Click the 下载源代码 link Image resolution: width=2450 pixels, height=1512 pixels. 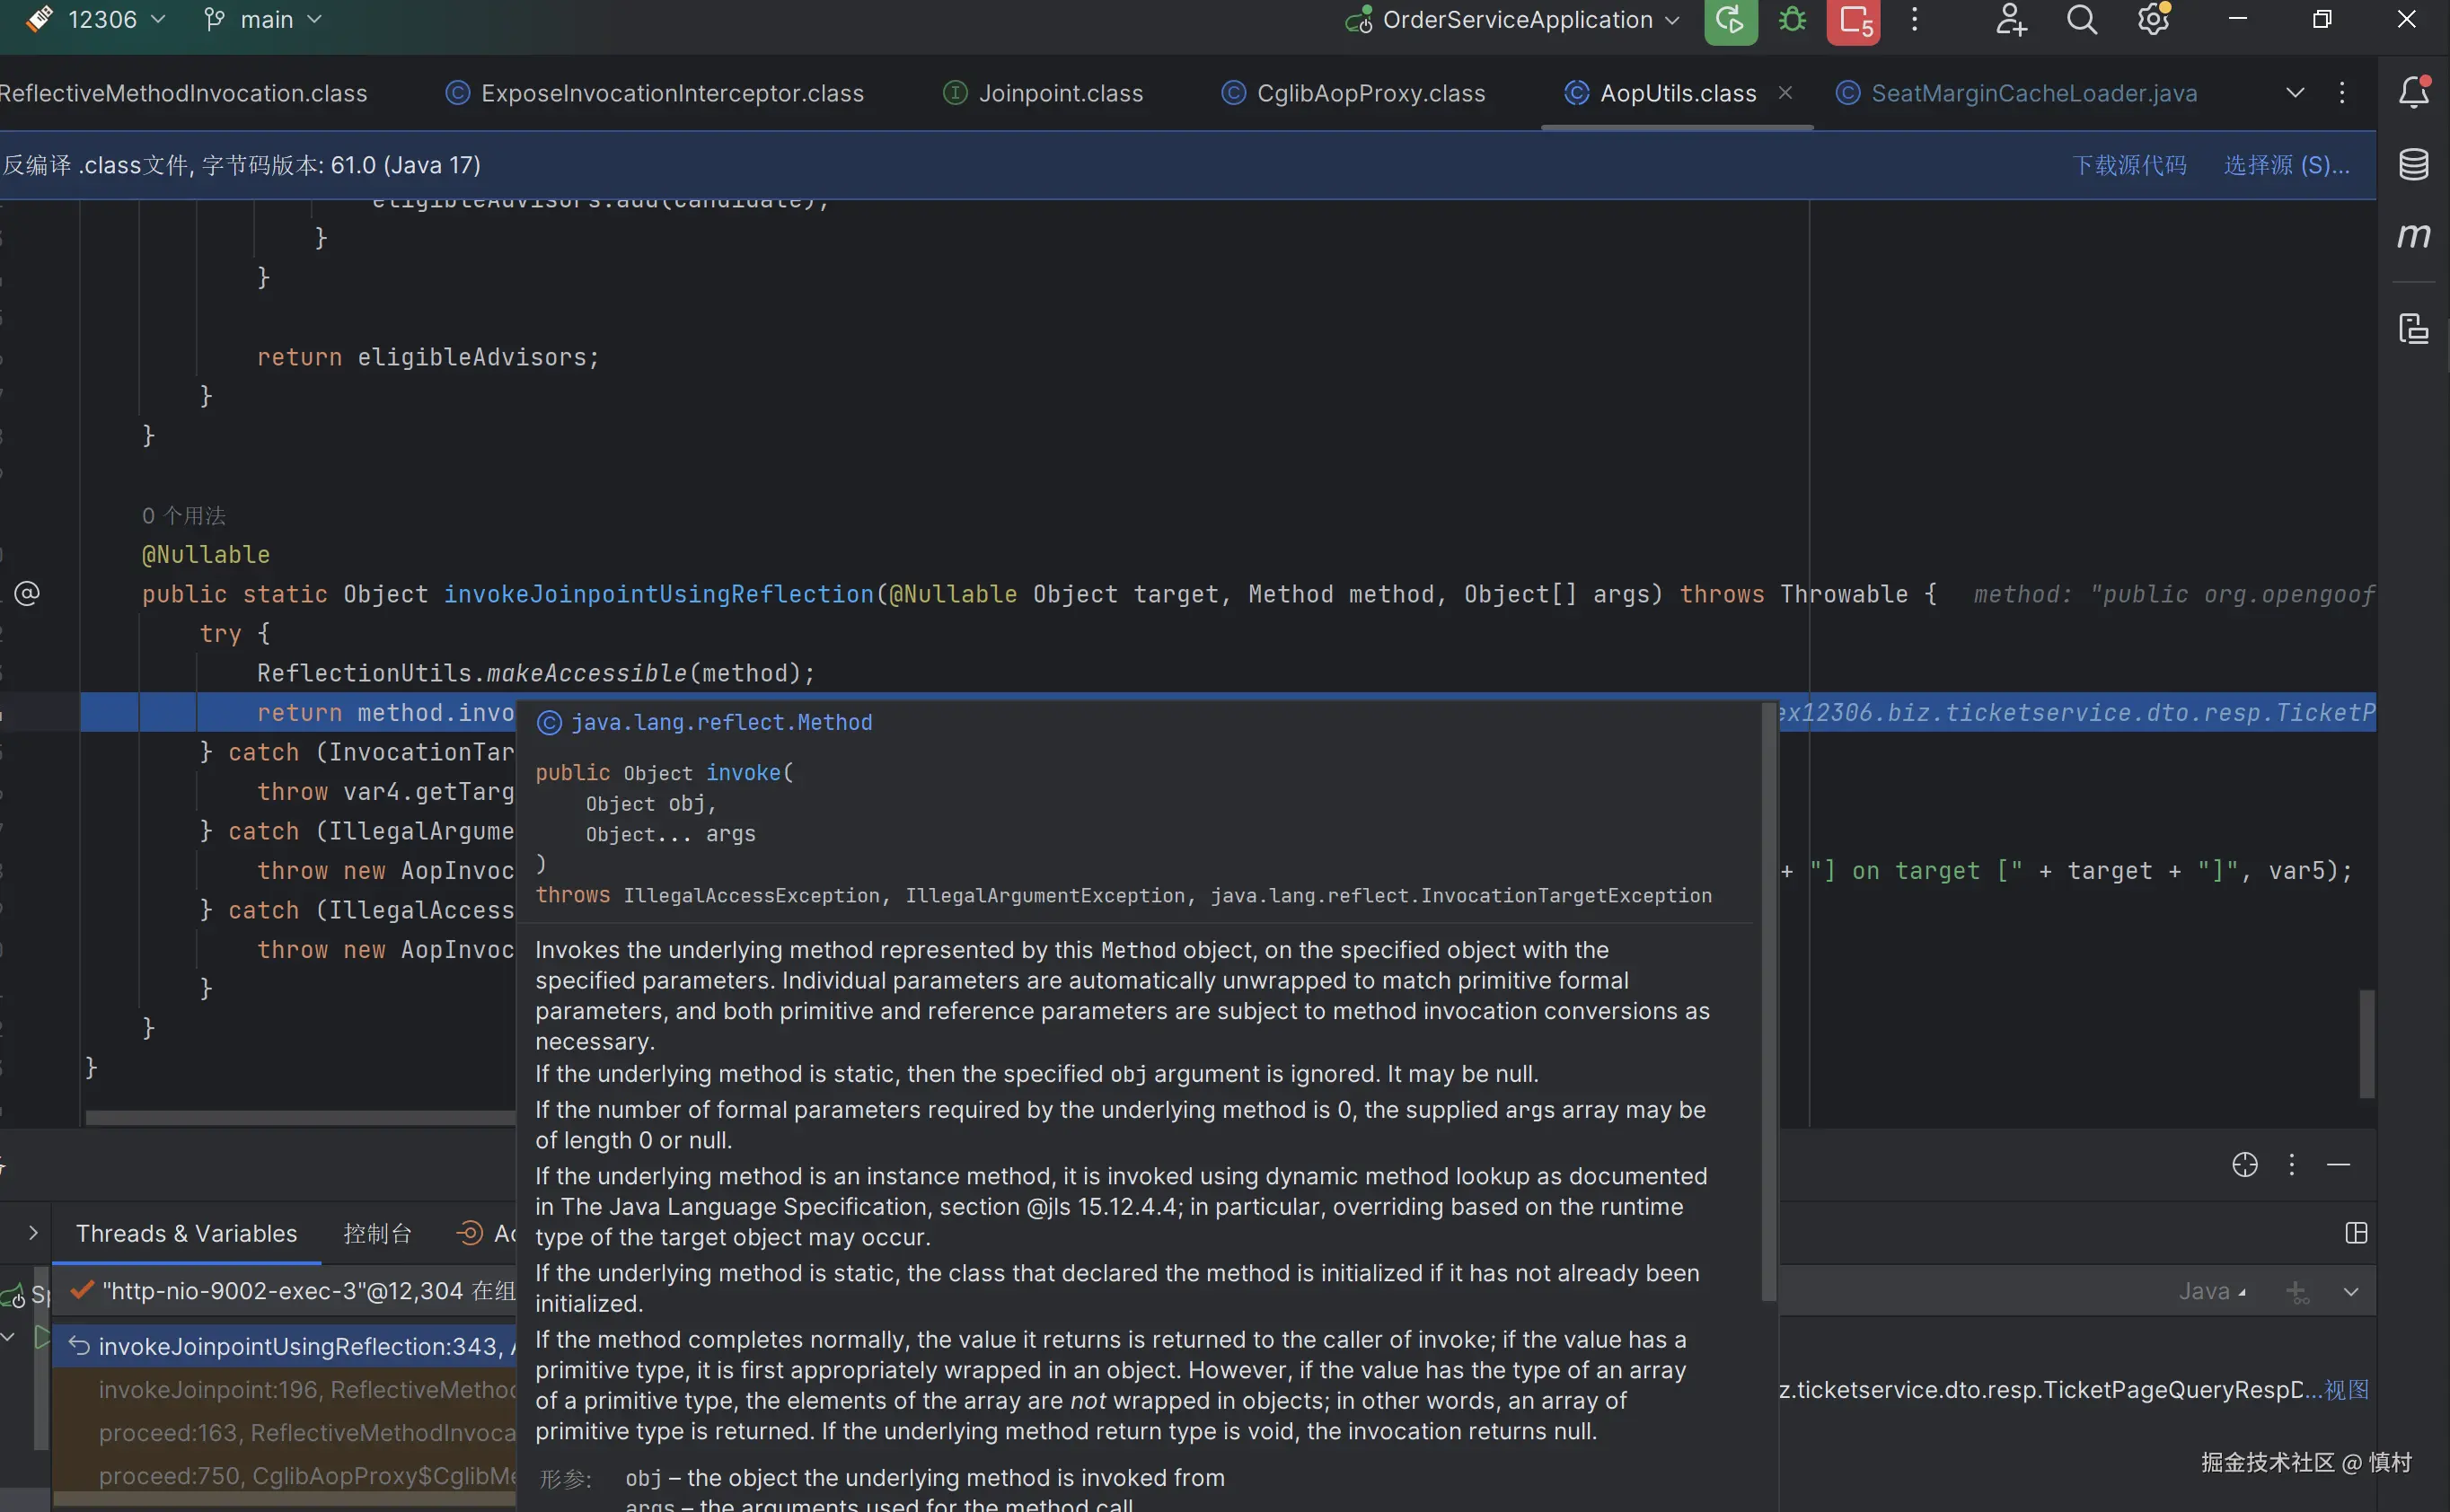2129,165
